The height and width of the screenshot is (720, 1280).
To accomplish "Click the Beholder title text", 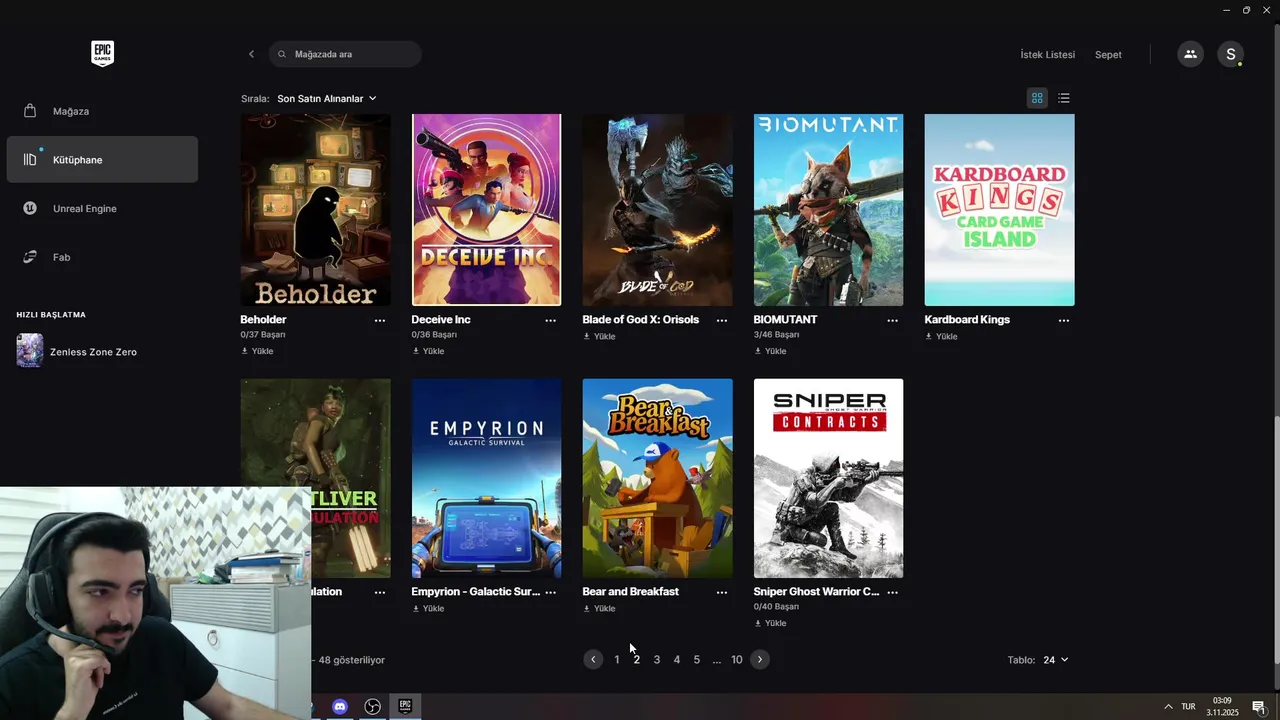I will 263,320.
